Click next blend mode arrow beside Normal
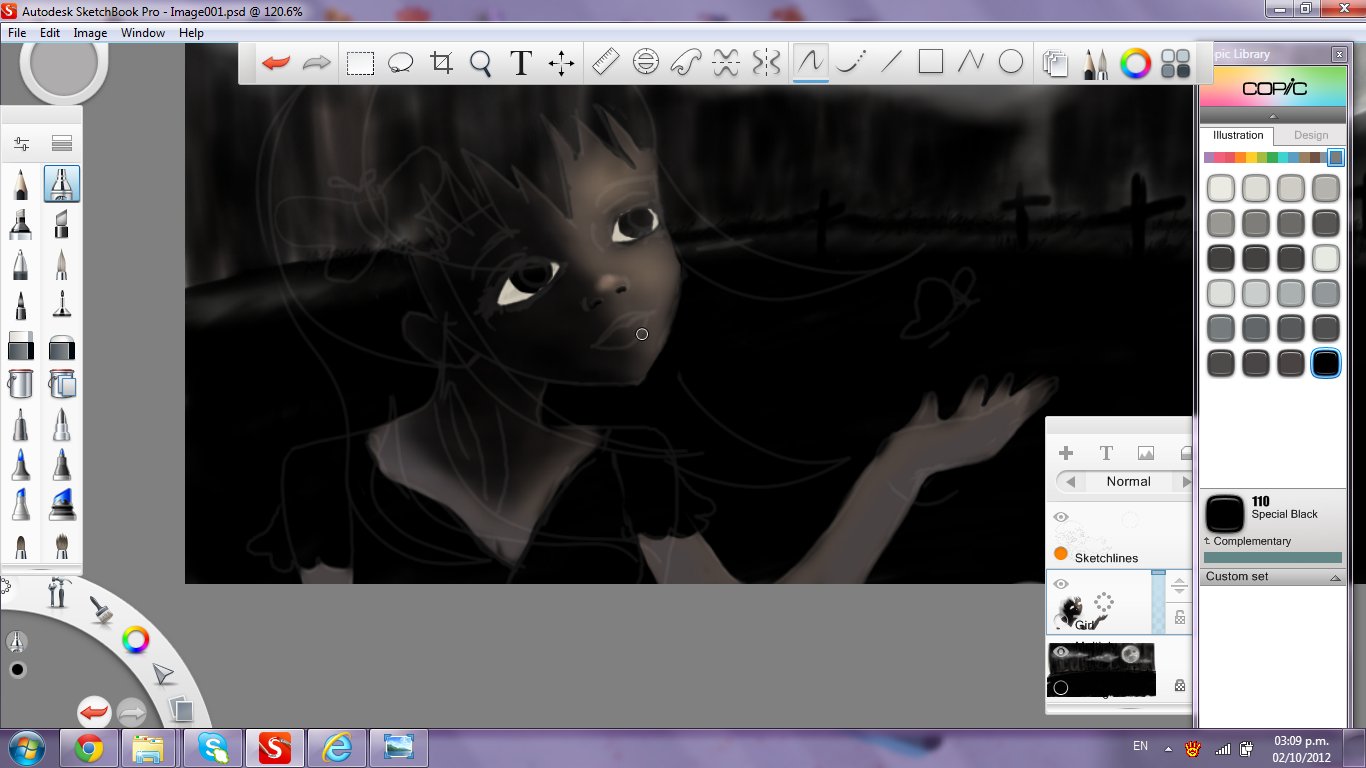Image resolution: width=1366 pixels, height=768 pixels. pos(1186,482)
